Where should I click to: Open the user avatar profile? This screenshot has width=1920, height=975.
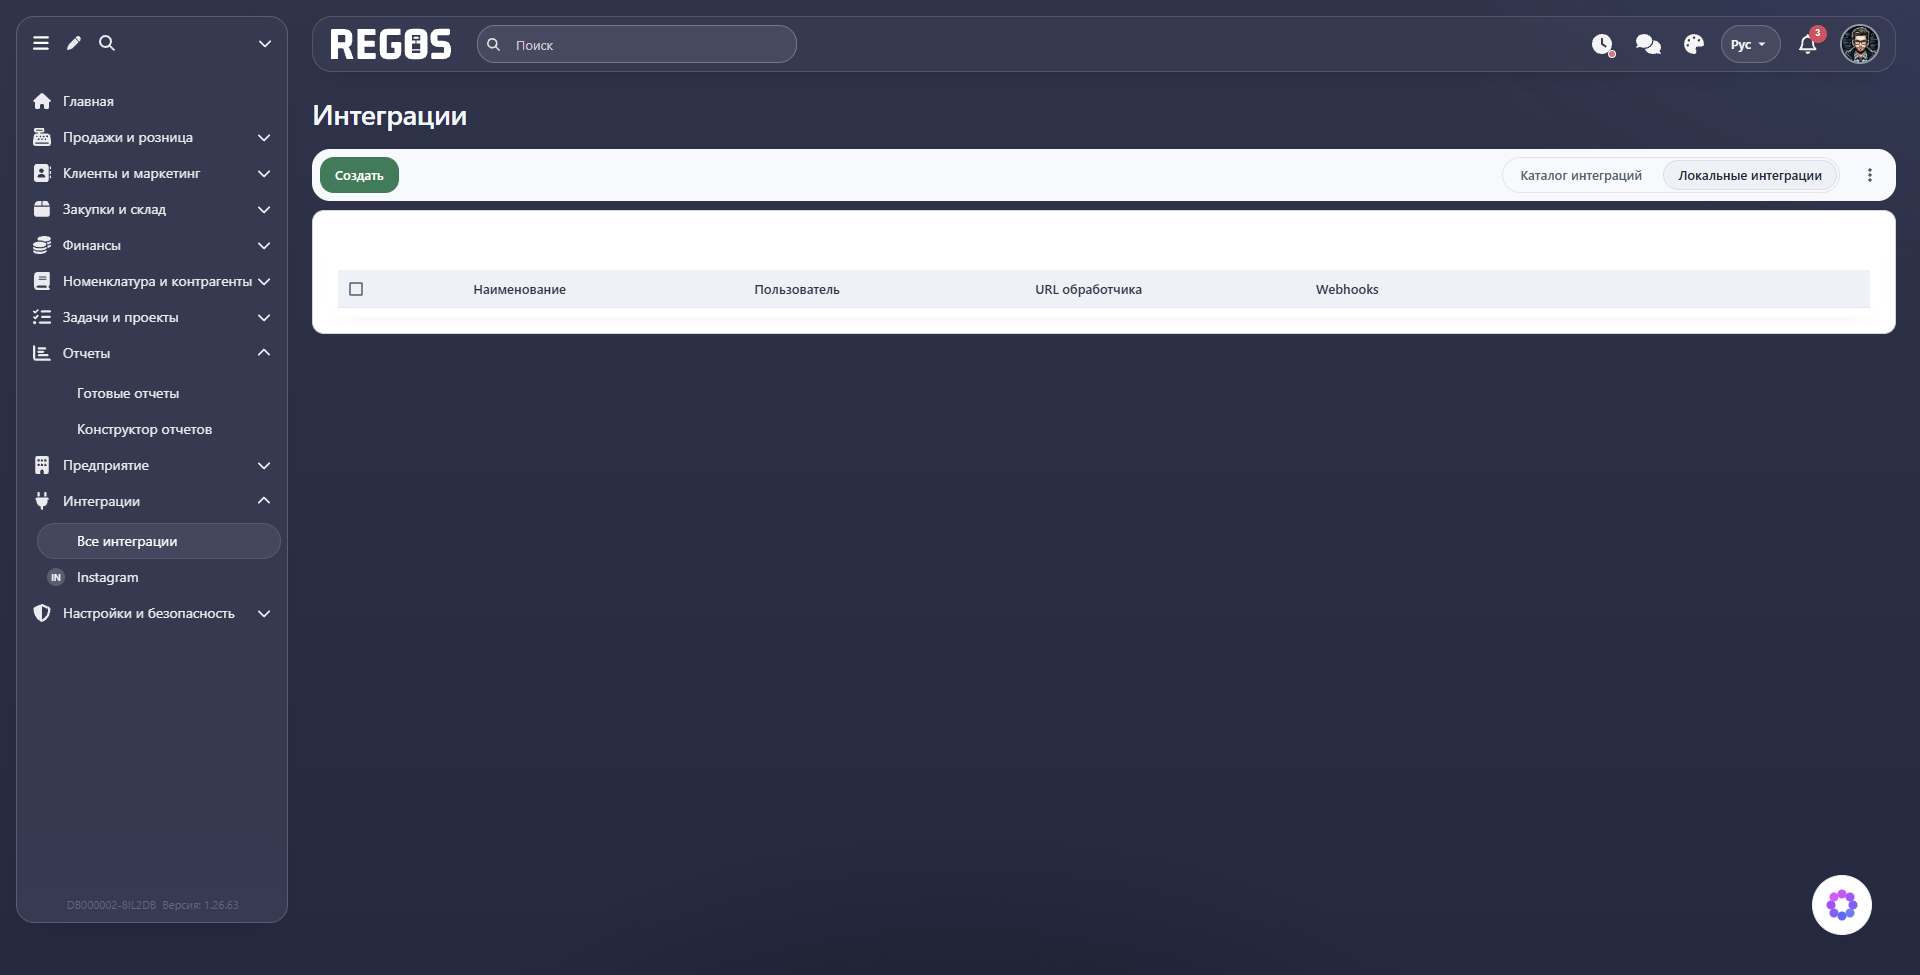[1860, 45]
